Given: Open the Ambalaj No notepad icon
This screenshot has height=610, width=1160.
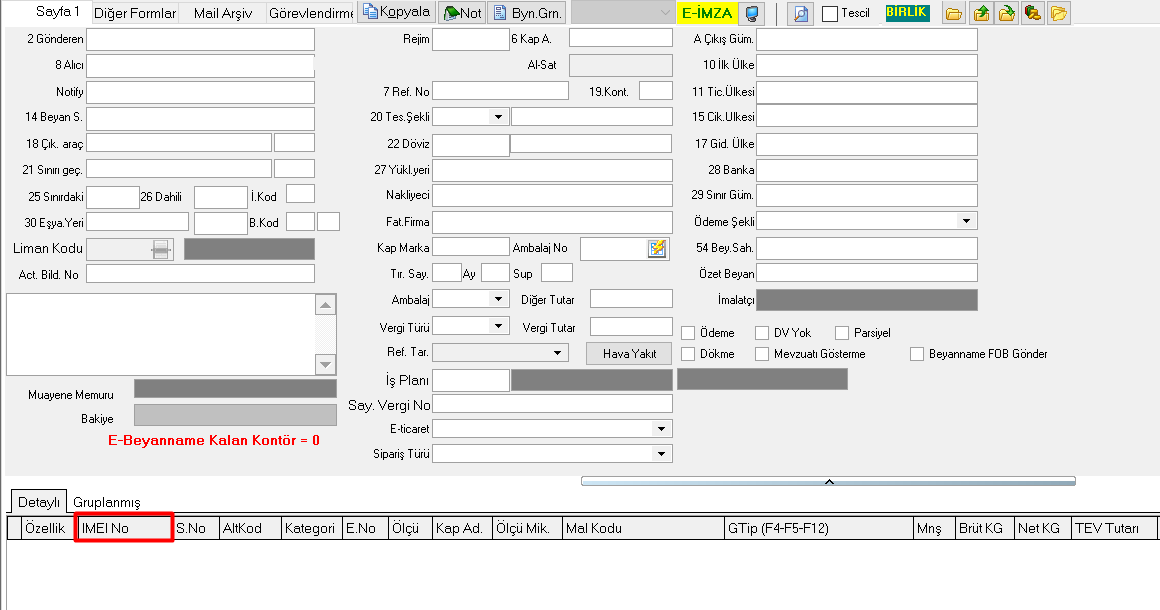Looking at the screenshot, I should pos(657,248).
